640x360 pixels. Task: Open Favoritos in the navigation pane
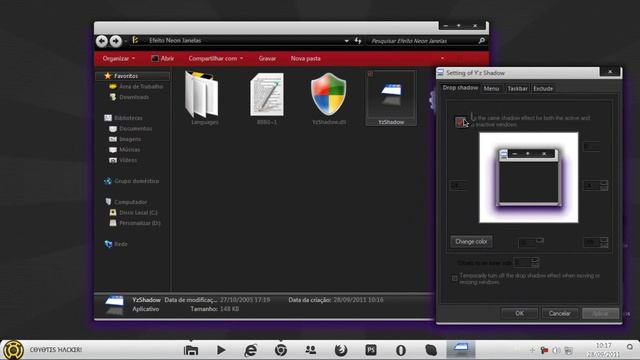(x=126, y=76)
